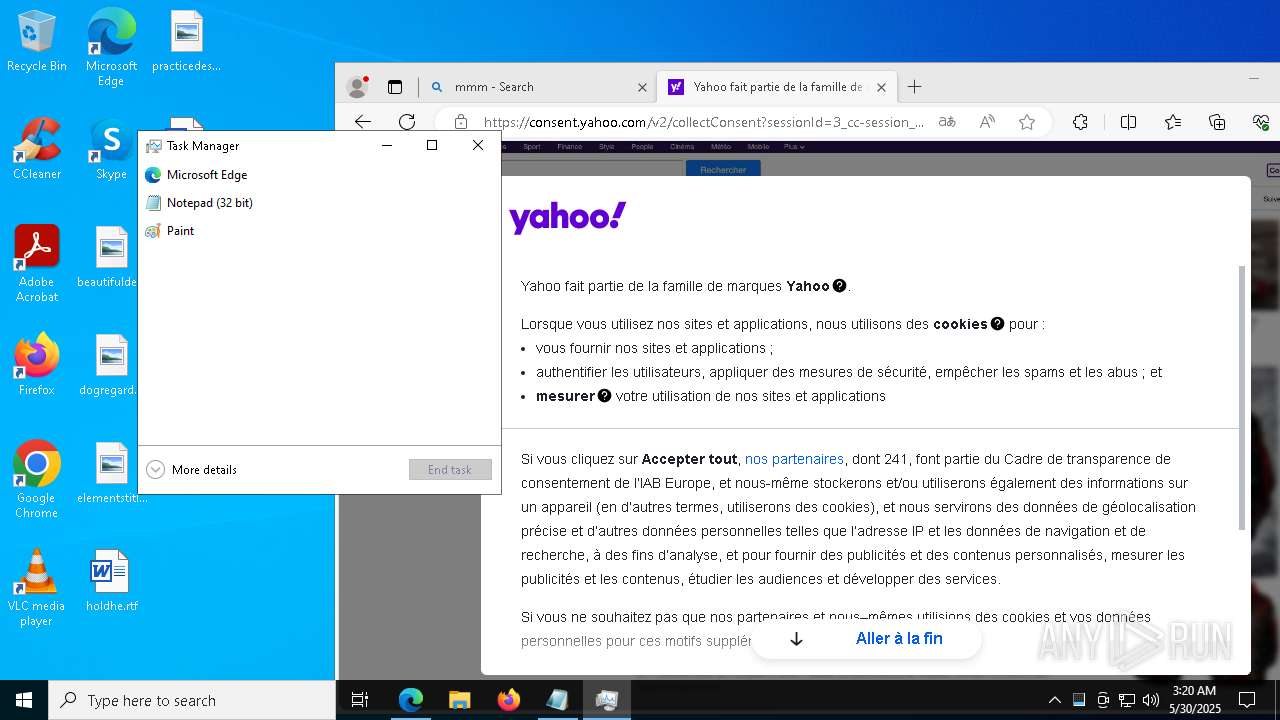
Task: Open Browser essentials heart icon
Action: [1261, 122]
